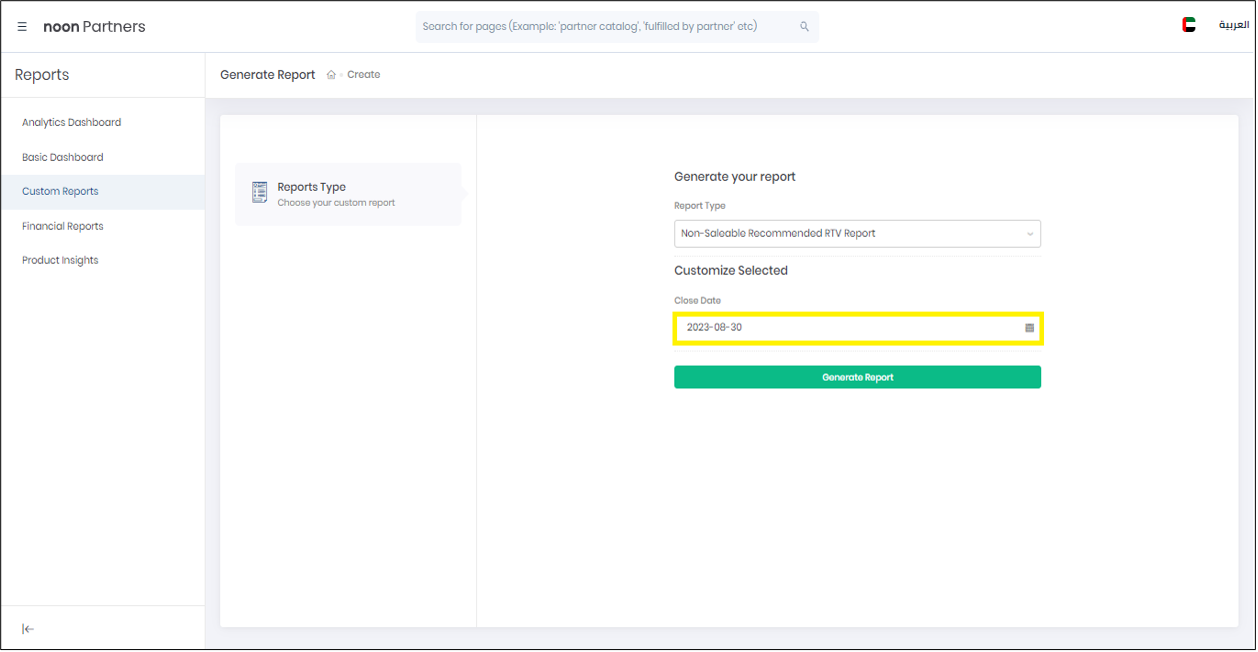
Task: Open Product Insights page
Action: pyautogui.click(x=60, y=261)
